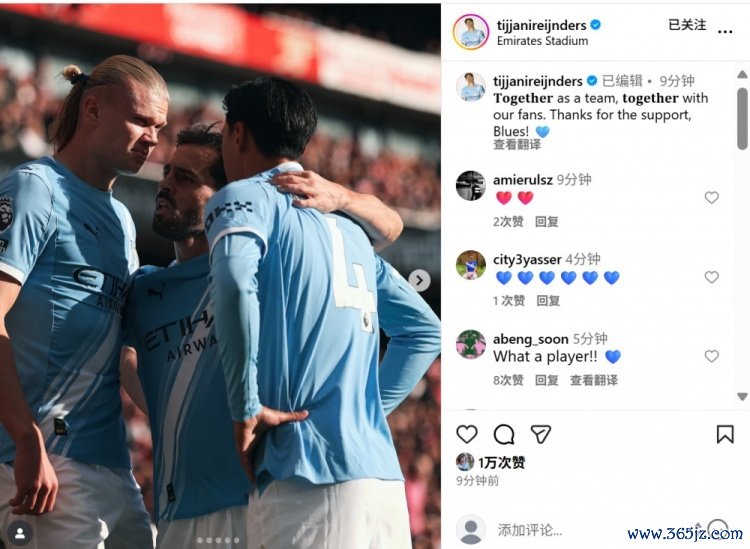Open tijjanireijnders profile picture in header
Screen dimensions: 750x549
[471, 32]
